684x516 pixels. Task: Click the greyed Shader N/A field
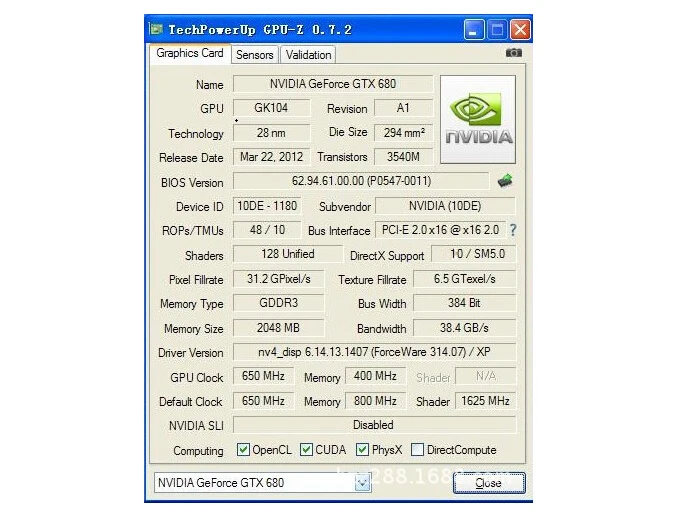point(486,376)
